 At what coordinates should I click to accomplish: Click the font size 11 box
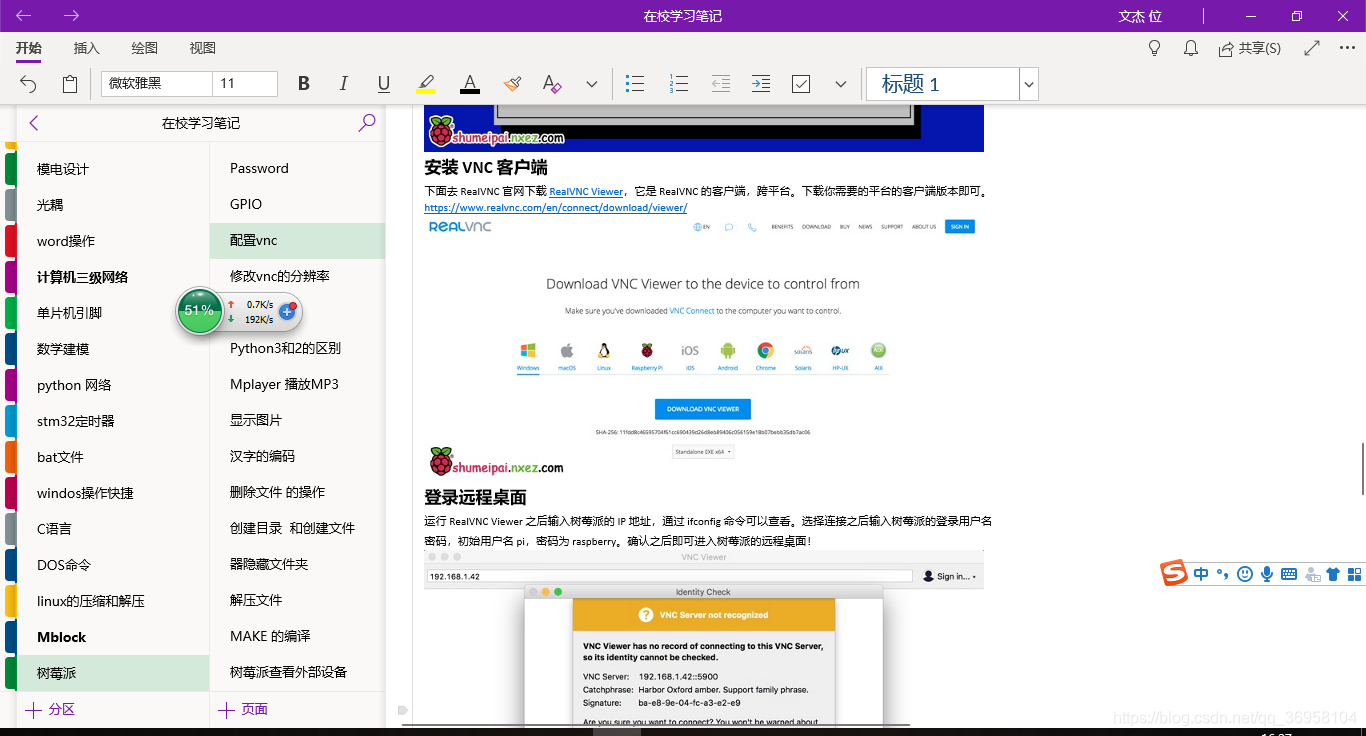point(245,84)
